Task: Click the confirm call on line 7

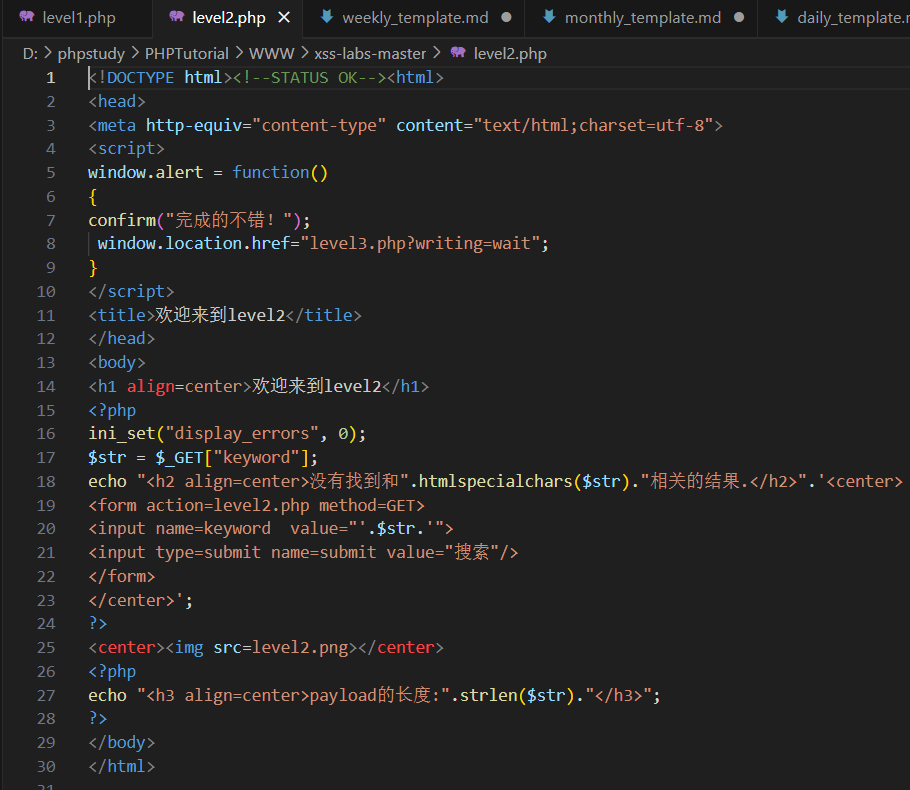Action: [199, 221]
